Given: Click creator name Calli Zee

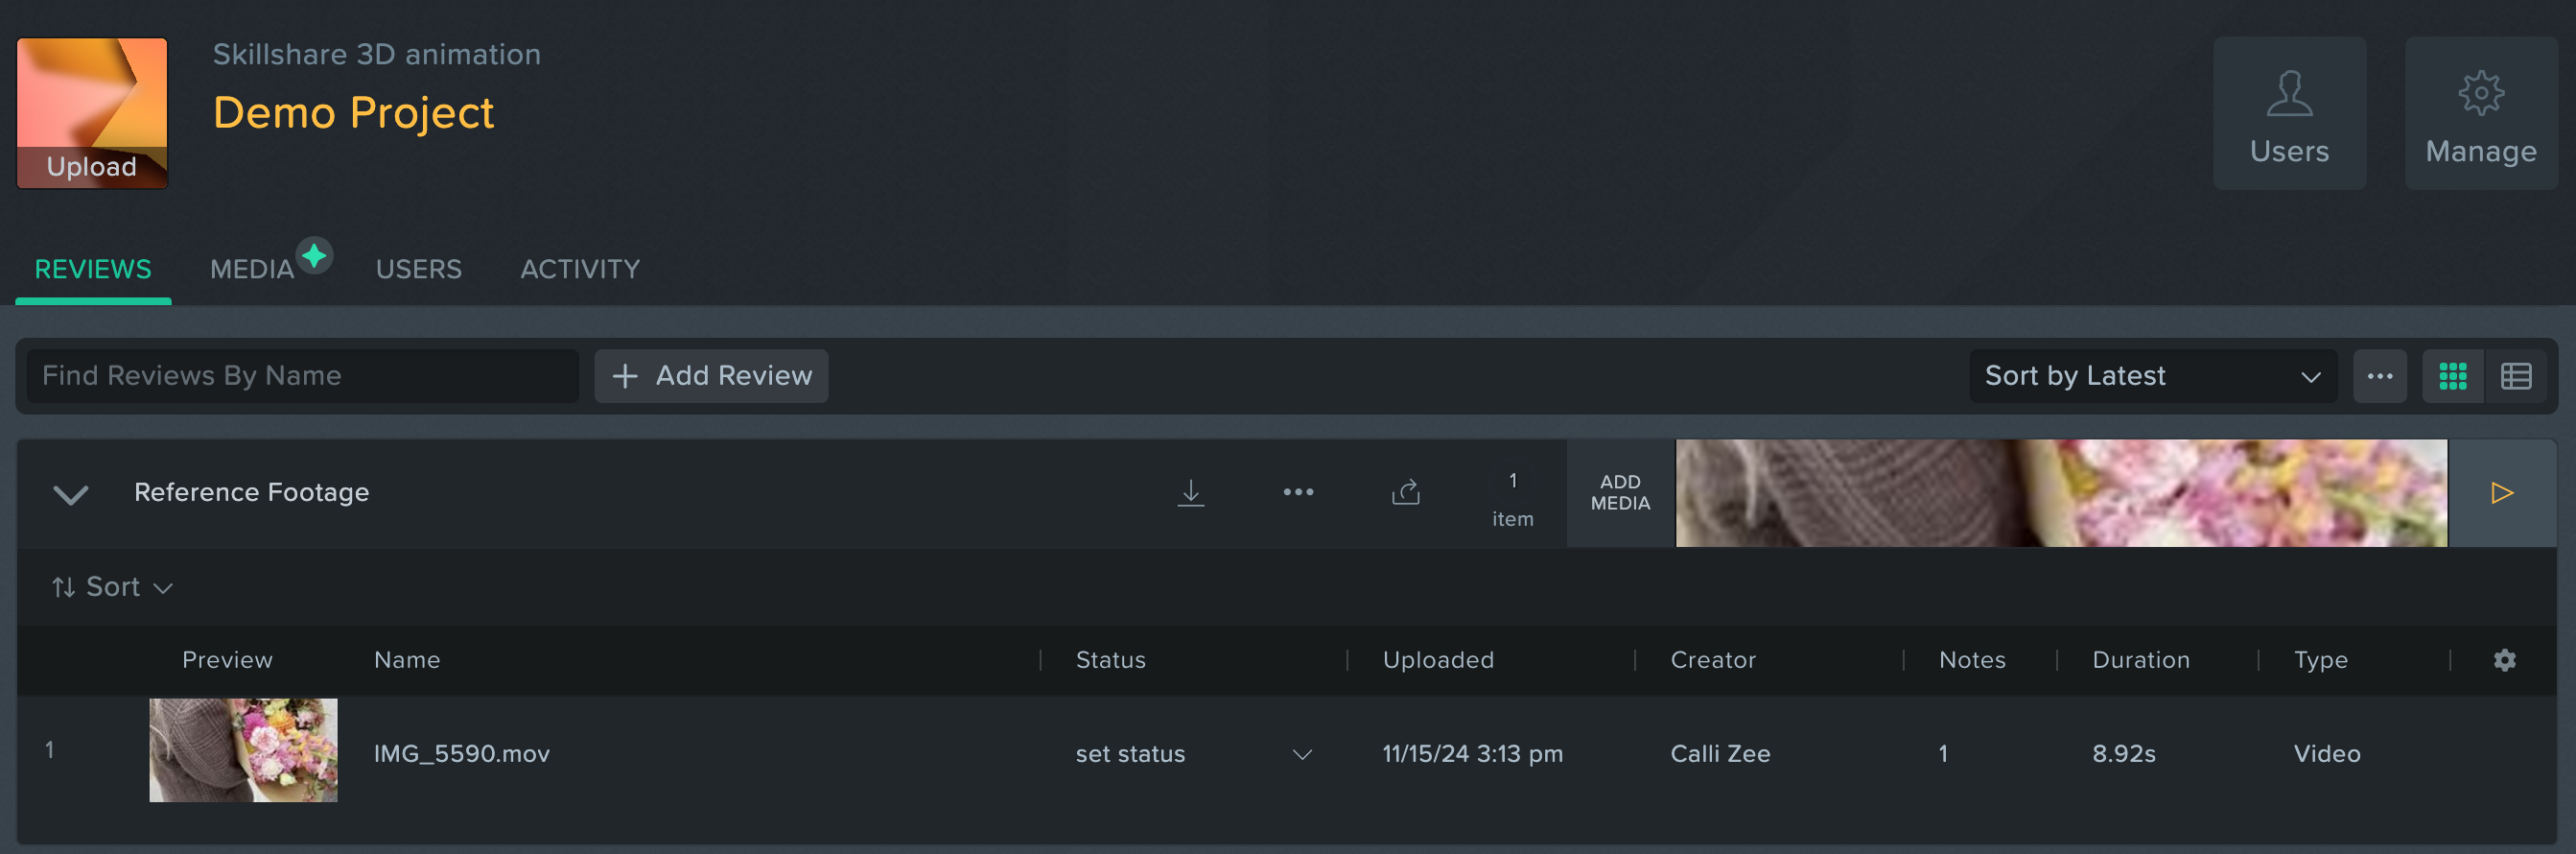Looking at the screenshot, I should point(1720,754).
